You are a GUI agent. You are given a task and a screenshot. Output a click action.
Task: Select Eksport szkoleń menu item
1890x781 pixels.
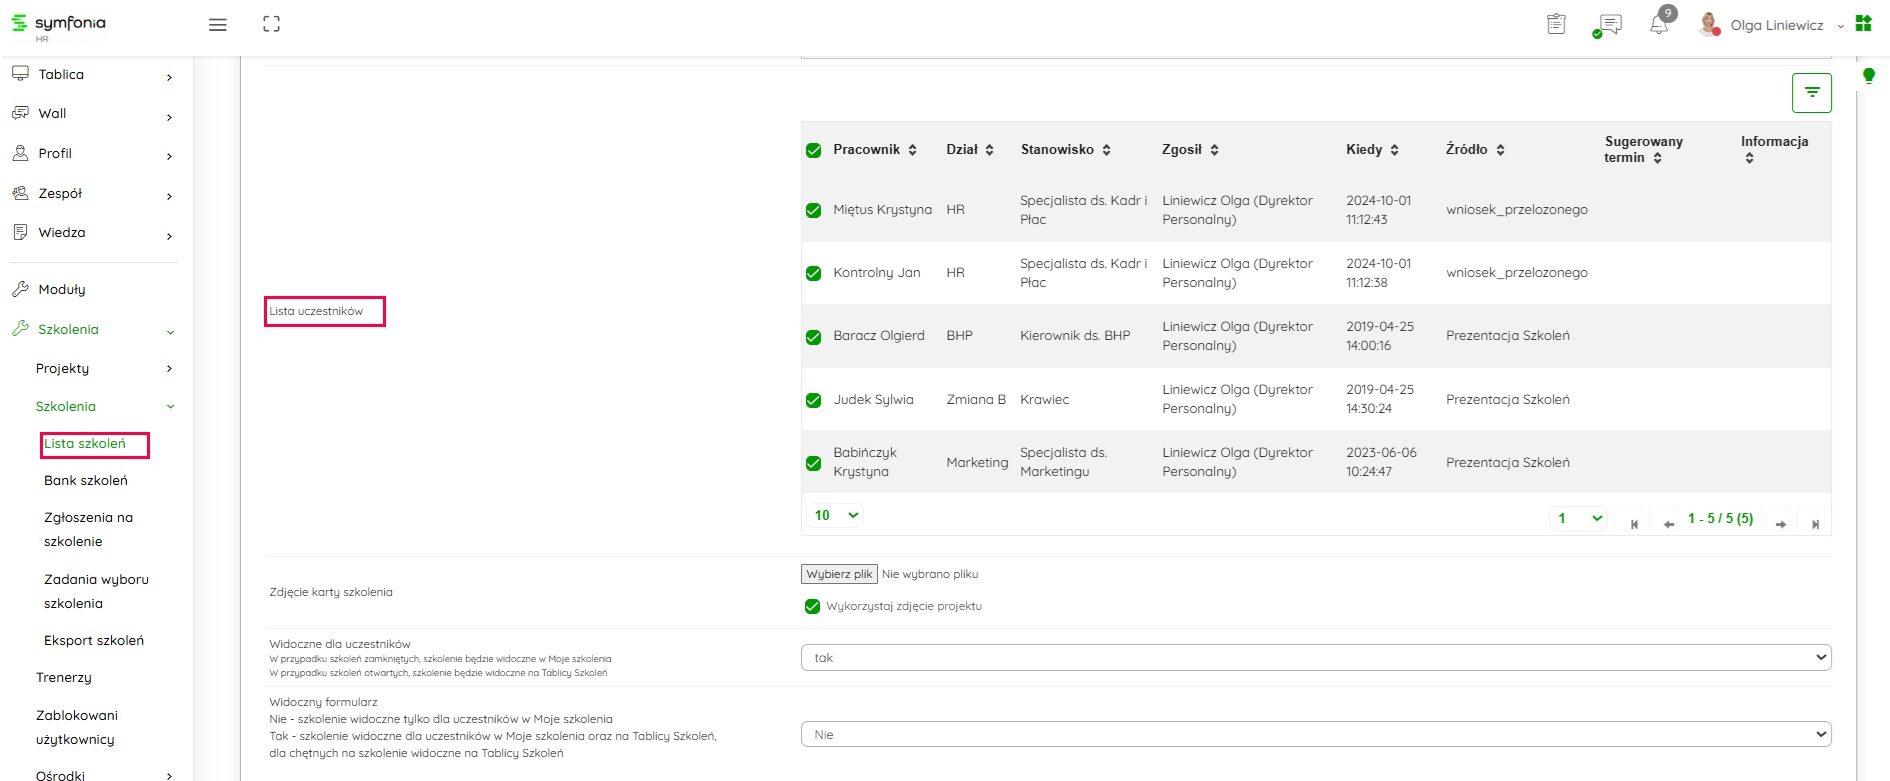[x=94, y=641]
